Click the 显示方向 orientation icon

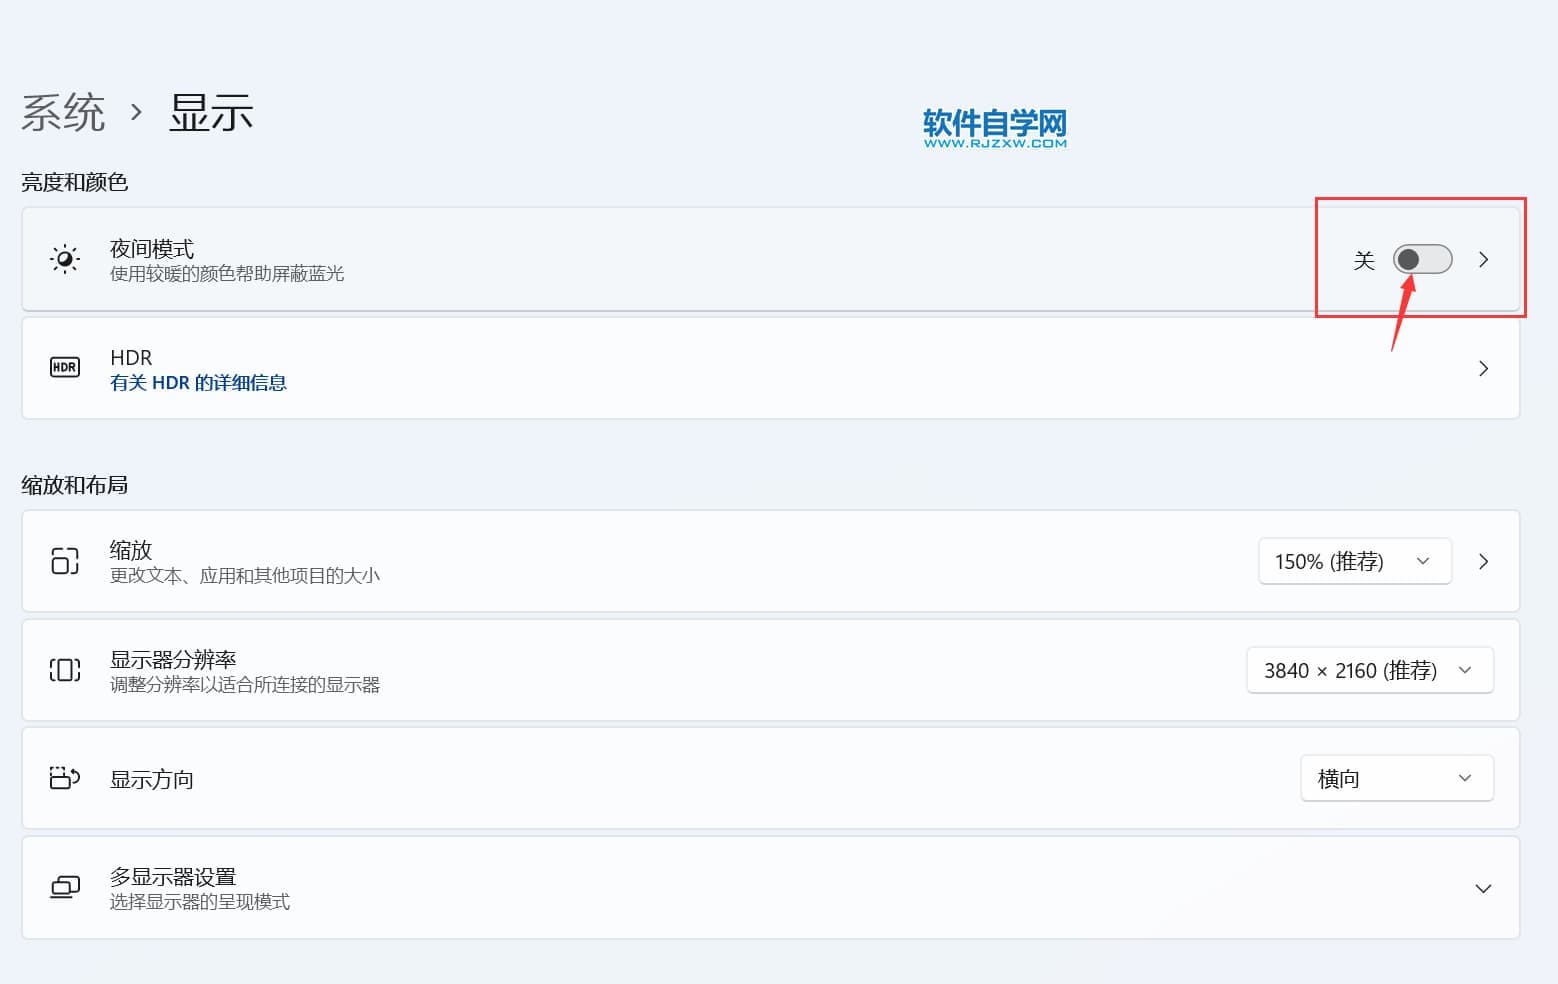pos(65,778)
